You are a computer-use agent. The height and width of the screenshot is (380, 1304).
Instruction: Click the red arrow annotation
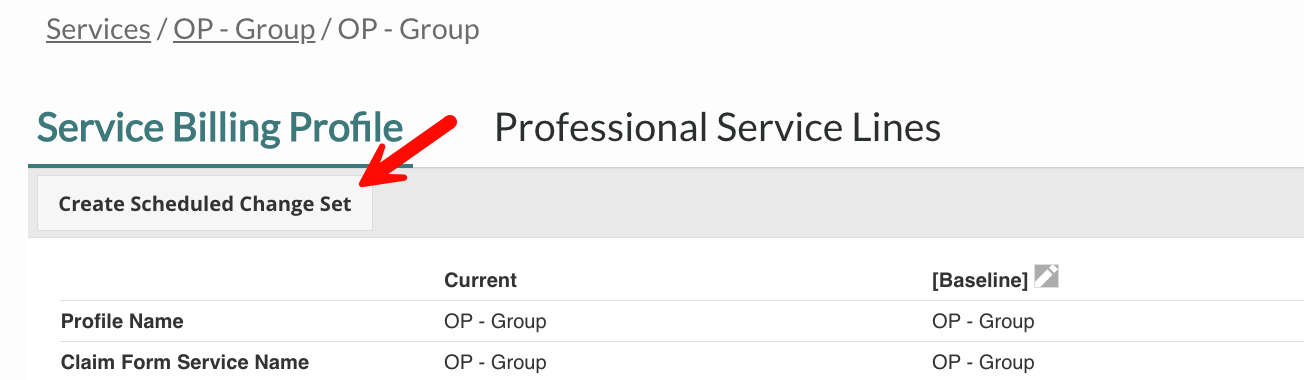pos(408,153)
